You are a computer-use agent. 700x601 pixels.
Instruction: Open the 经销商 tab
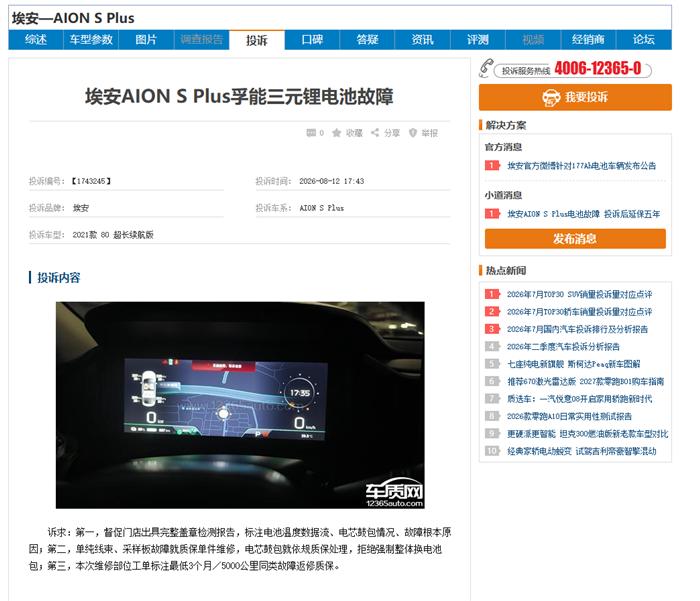(588, 40)
